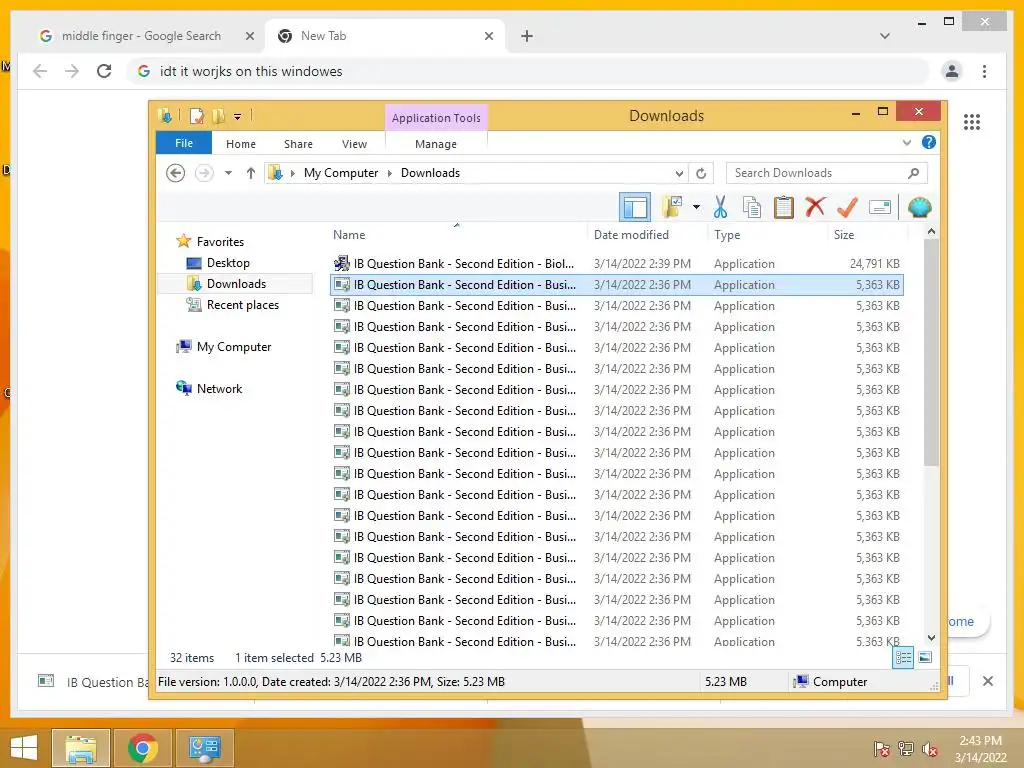Close the Chrome downloads bar

(x=988, y=681)
